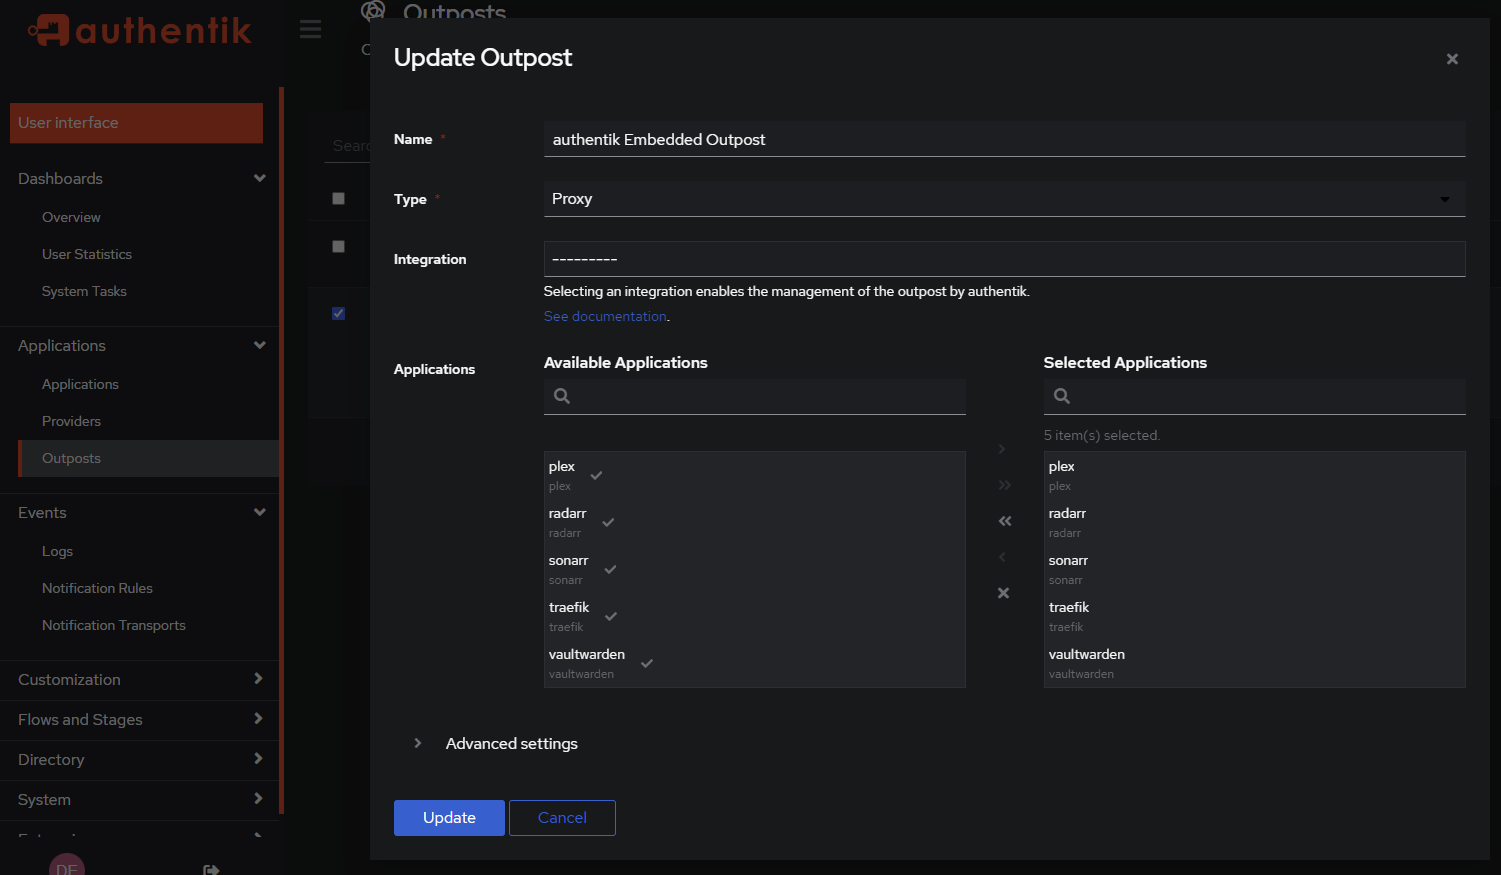
Task: Click the authentik logo
Action: [140, 31]
